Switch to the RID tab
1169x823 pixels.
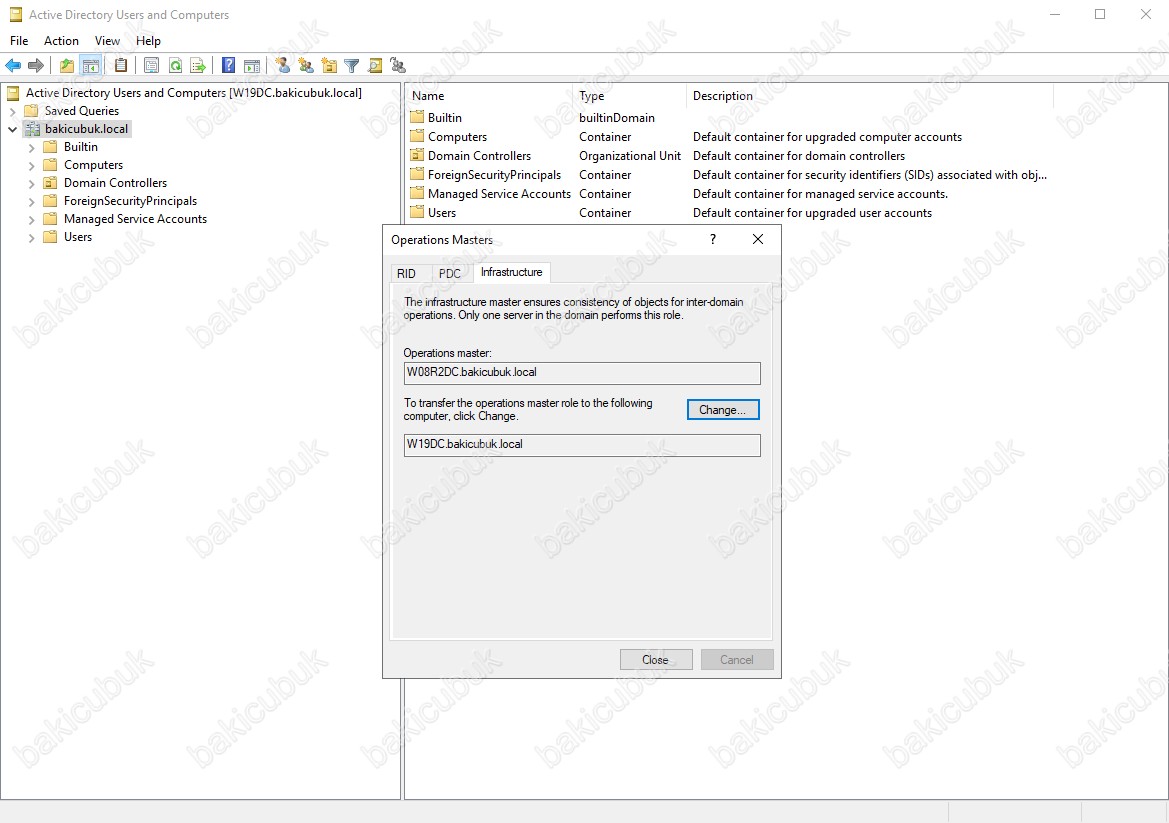pos(406,274)
